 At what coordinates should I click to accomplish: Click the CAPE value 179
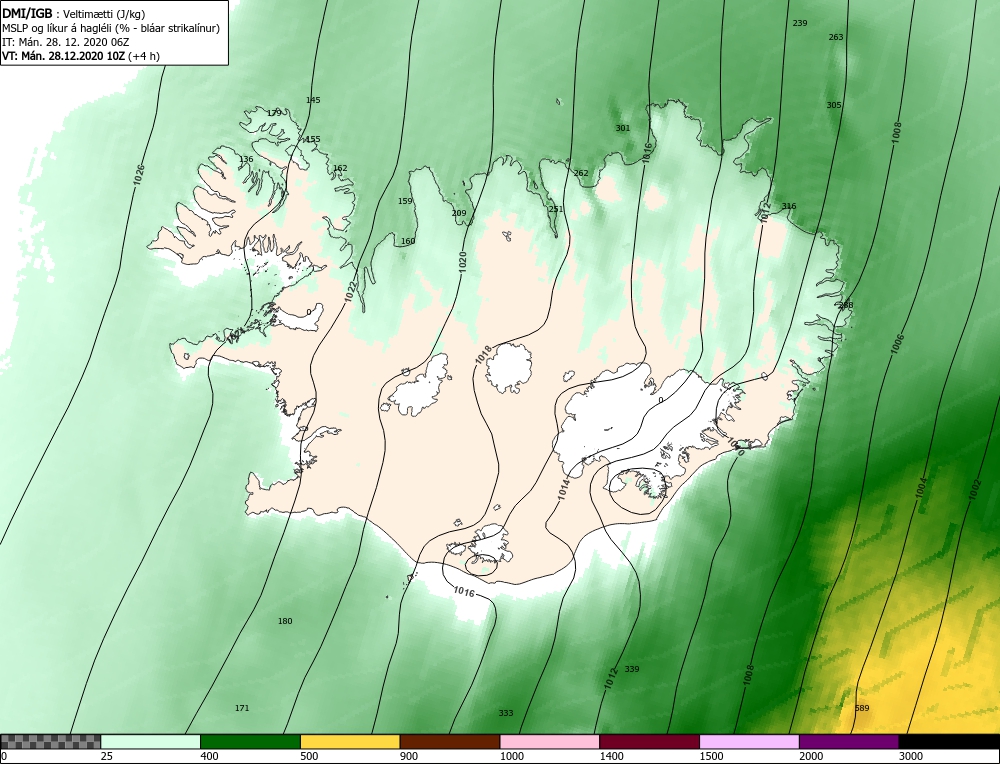coord(274,113)
